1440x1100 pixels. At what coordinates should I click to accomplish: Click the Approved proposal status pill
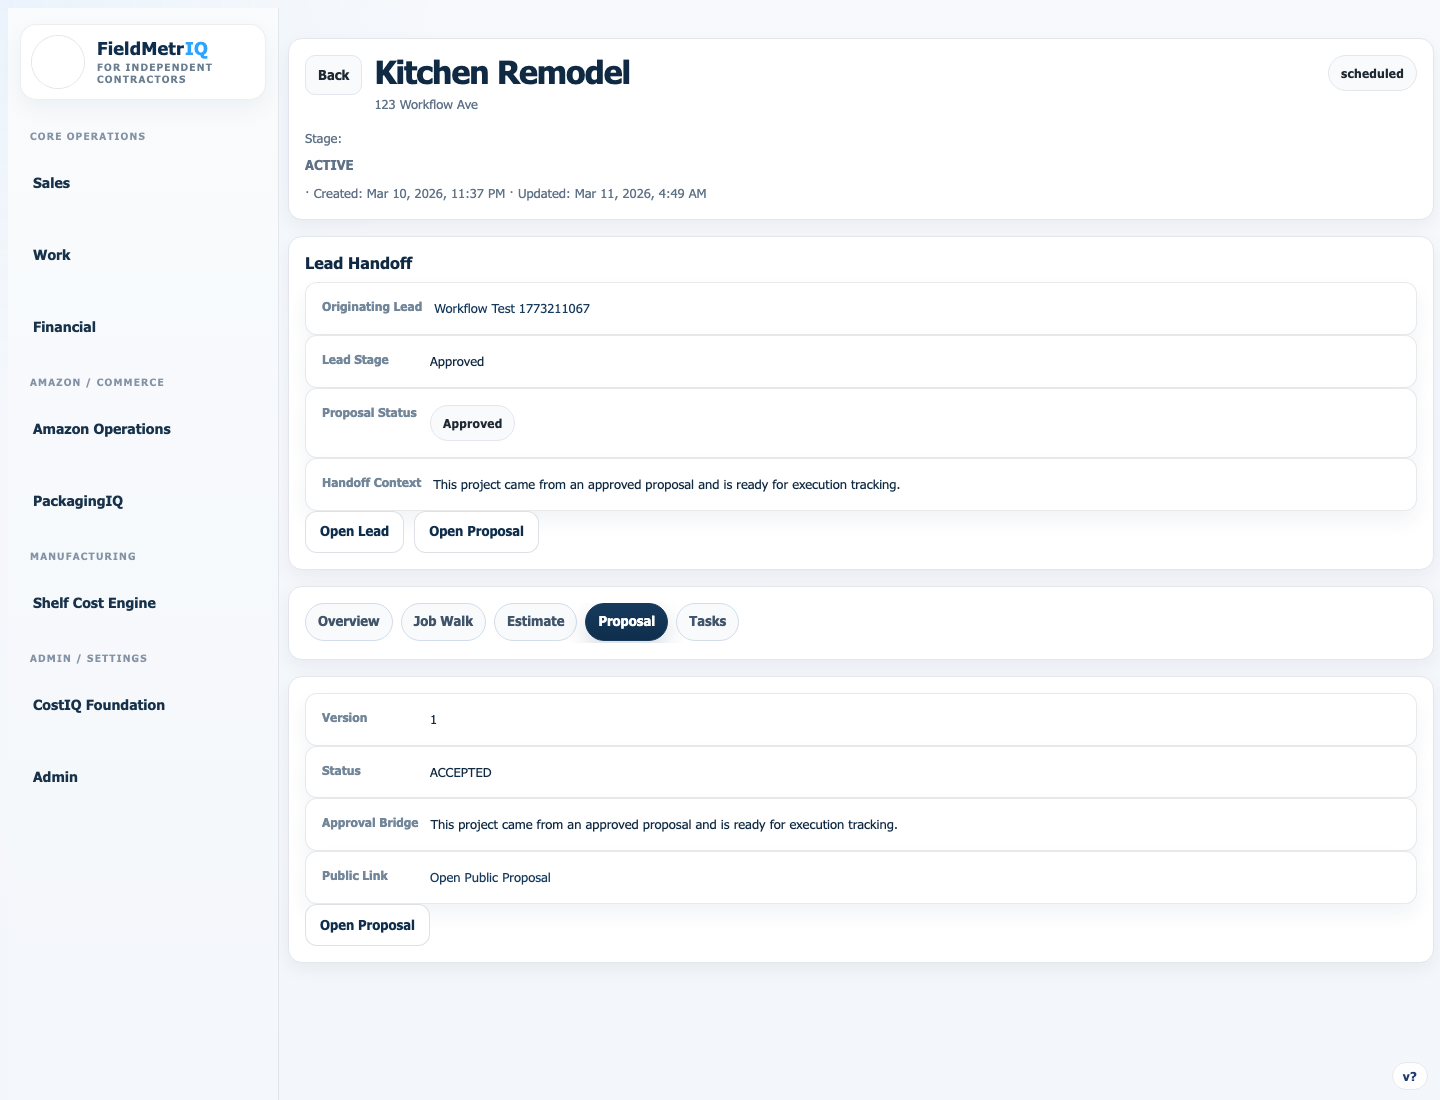click(472, 422)
